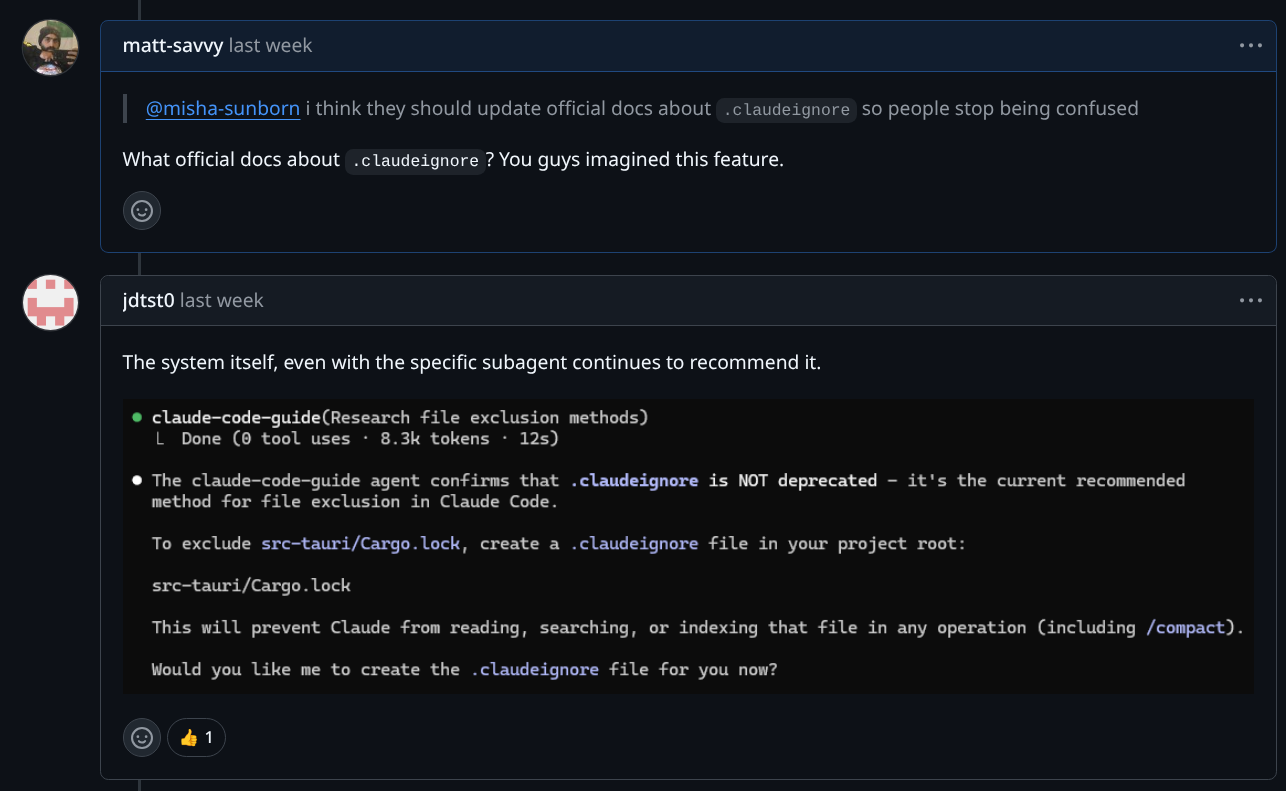Select the .claudeignore inline code in the quote

point(786,110)
